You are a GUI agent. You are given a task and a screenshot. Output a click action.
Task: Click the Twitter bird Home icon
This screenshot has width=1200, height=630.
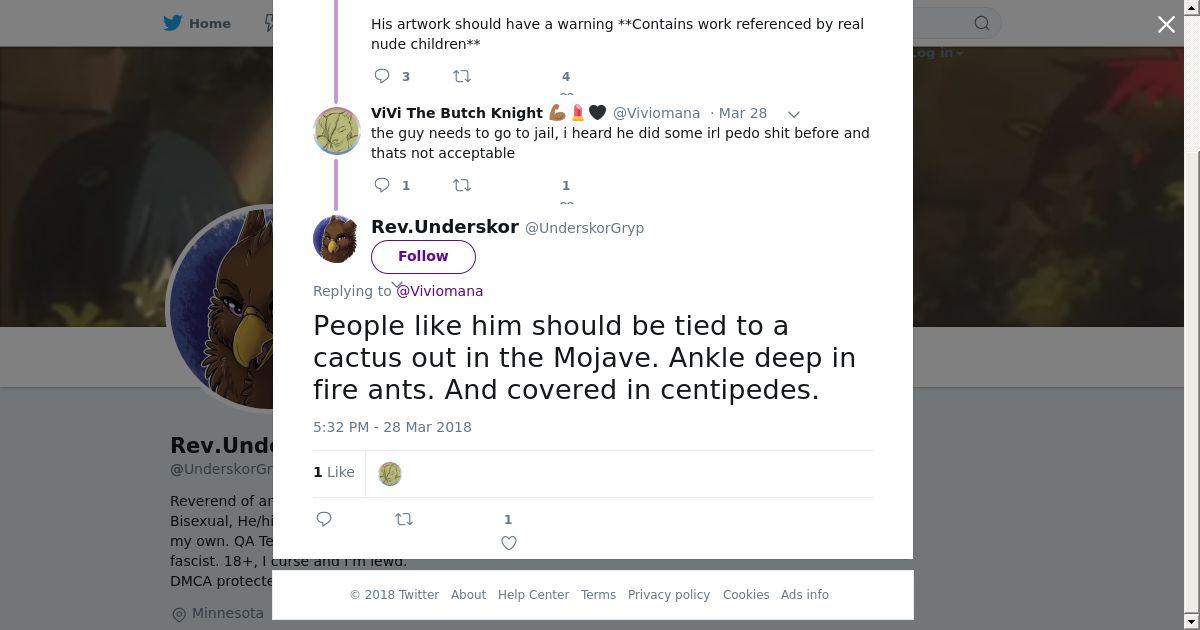click(173, 23)
